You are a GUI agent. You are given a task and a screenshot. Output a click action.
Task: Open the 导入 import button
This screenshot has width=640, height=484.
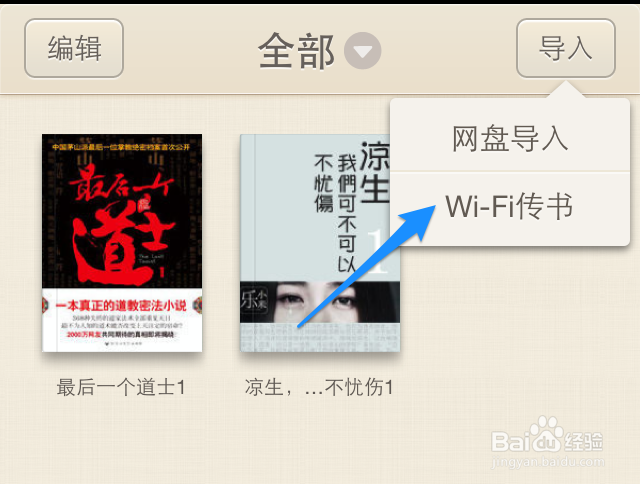pyautogui.click(x=566, y=48)
